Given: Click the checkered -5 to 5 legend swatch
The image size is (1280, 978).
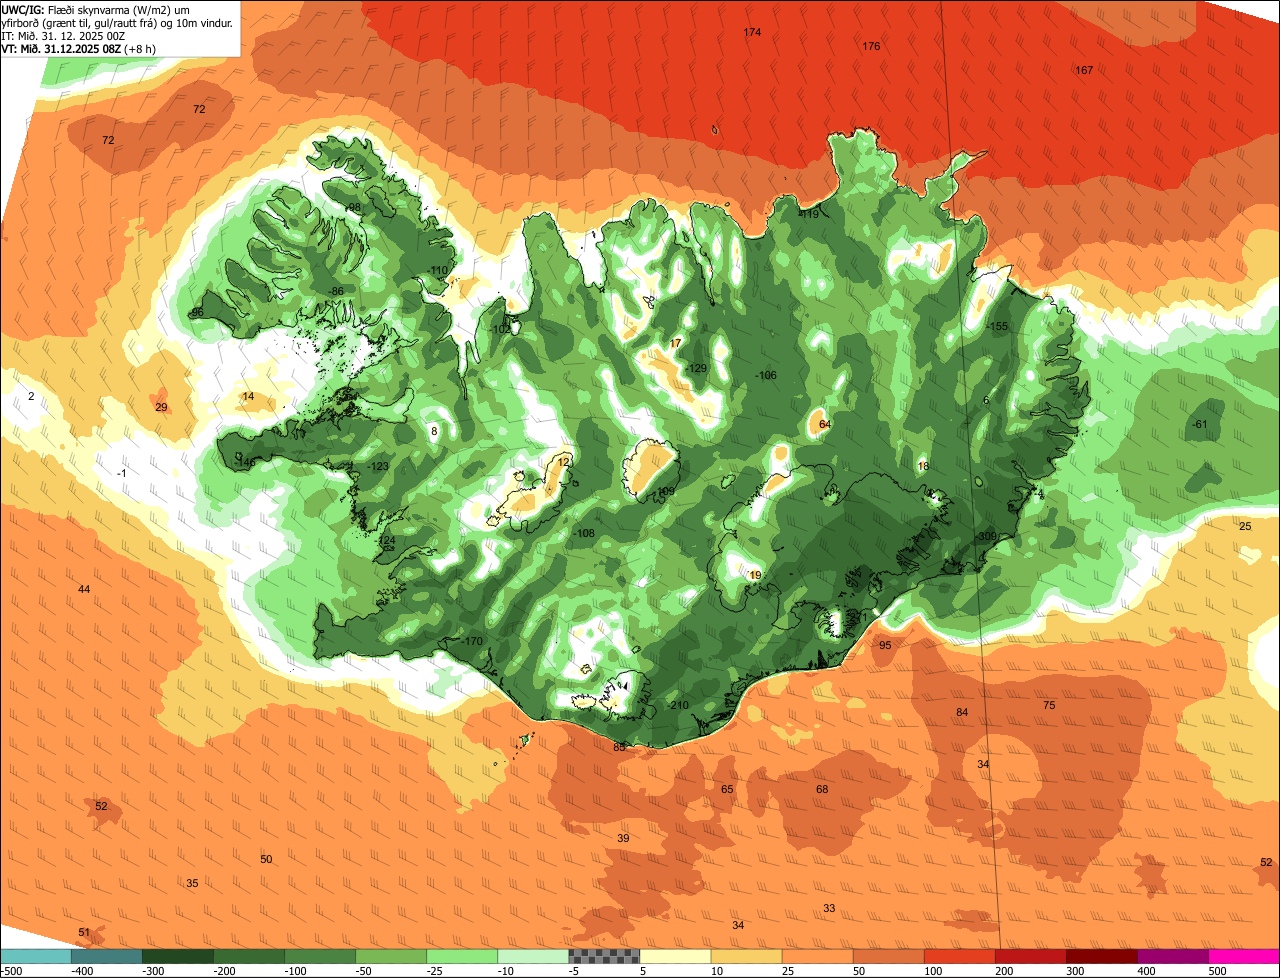Looking at the screenshot, I should pos(603,956).
